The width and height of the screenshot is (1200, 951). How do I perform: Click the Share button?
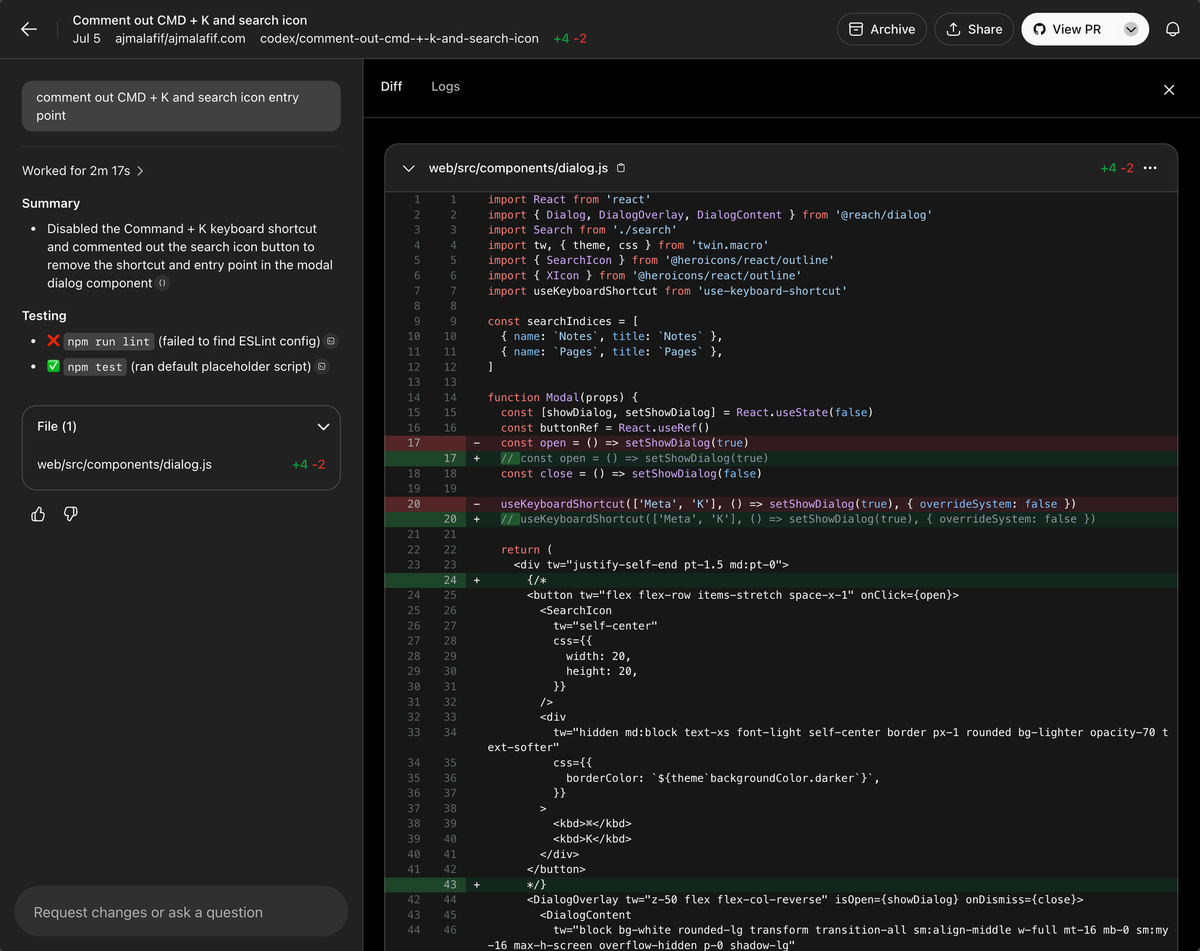tap(974, 29)
